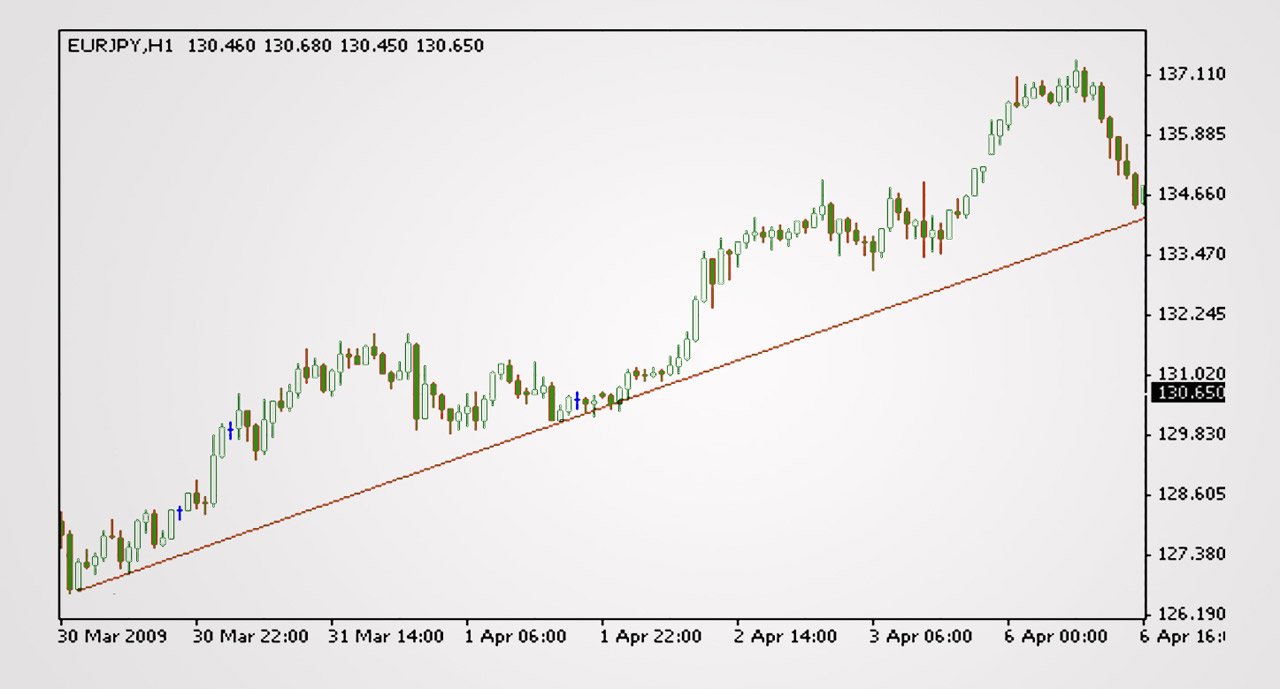Image resolution: width=1280 pixels, height=689 pixels.
Task: Click the 137.110 price axis label
Action: click(1191, 74)
